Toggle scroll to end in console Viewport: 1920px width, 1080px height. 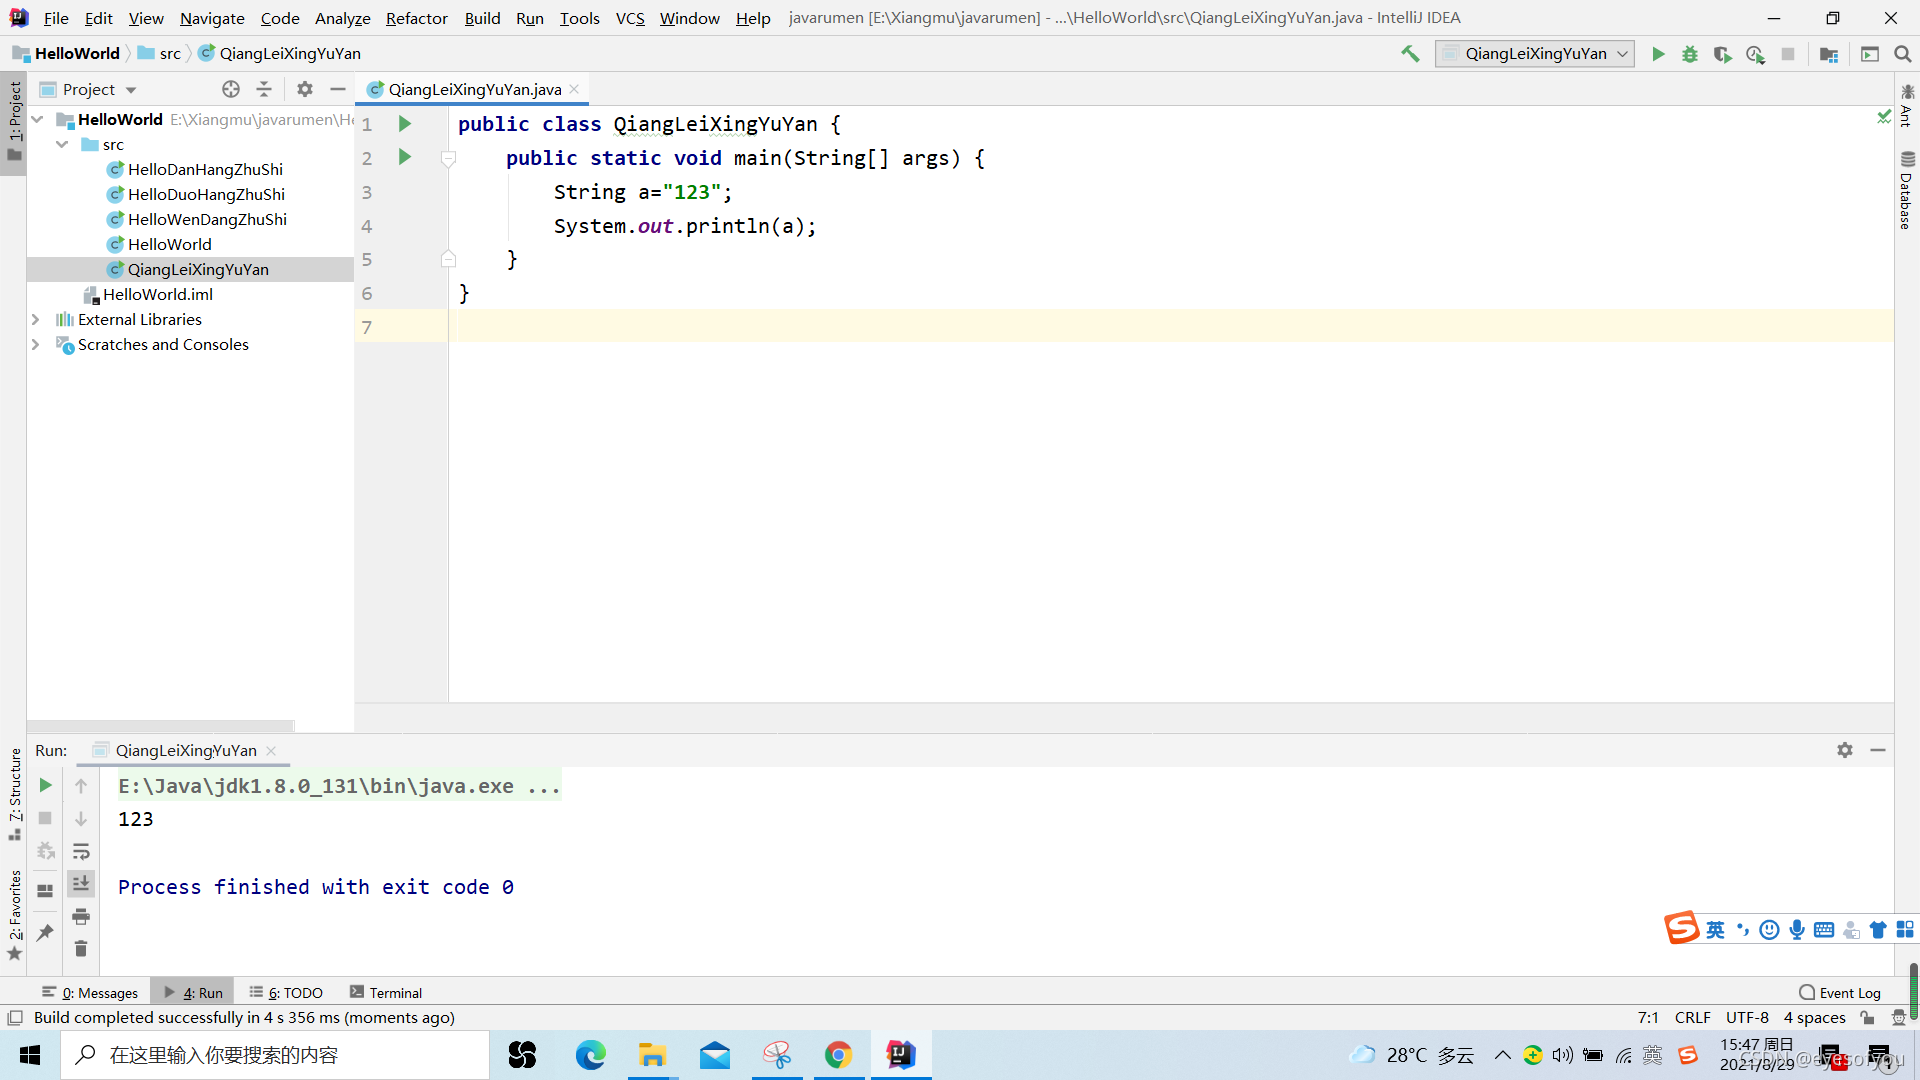(x=81, y=883)
